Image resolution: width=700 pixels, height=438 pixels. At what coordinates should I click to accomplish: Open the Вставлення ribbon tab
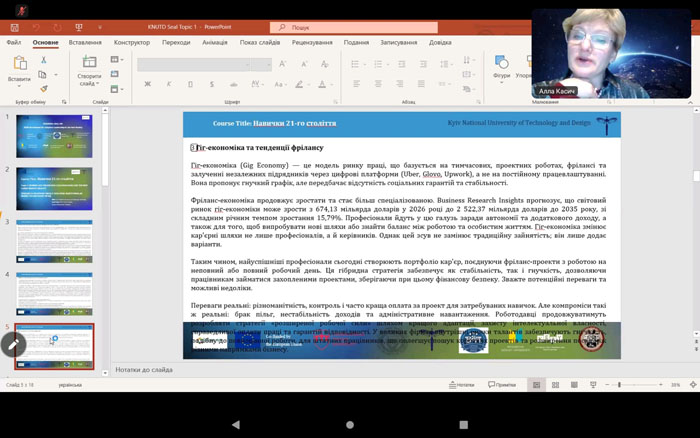(85, 43)
